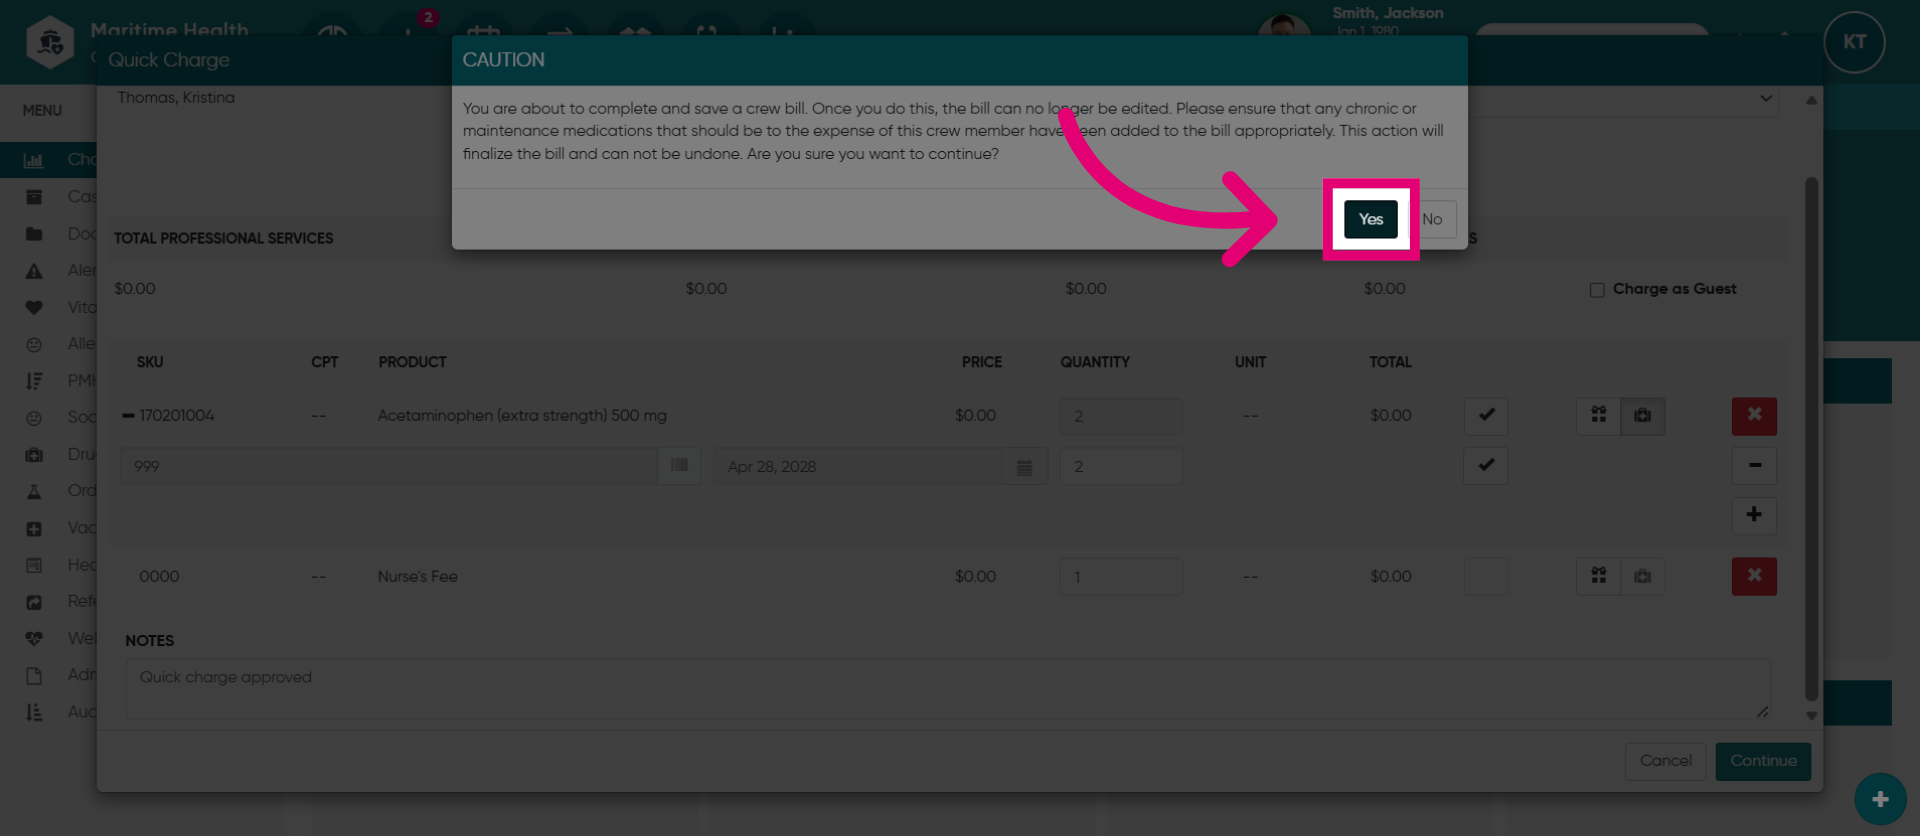Open the warning triangle sidebar item
Screen dimensions: 1920x836
(34, 271)
